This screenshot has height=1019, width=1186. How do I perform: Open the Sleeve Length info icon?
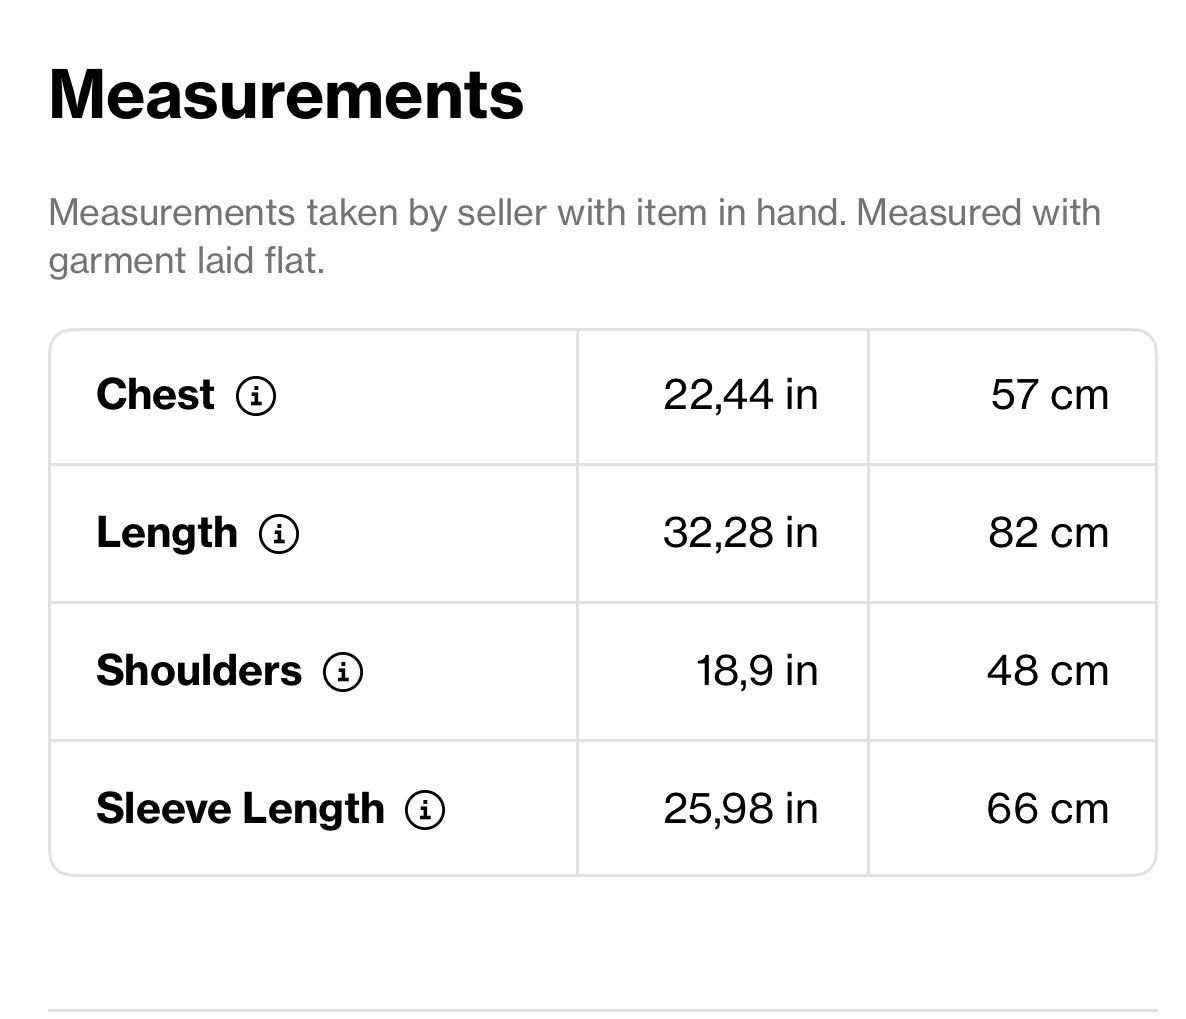425,809
